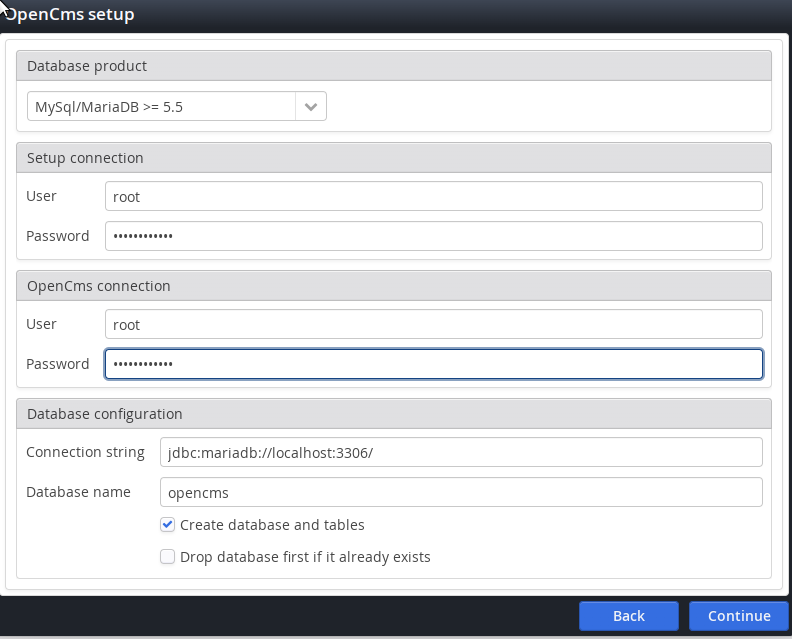Viewport: 792px width, 639px height.
Task: Click the Setup connection section header
Action: click(394, 158)
